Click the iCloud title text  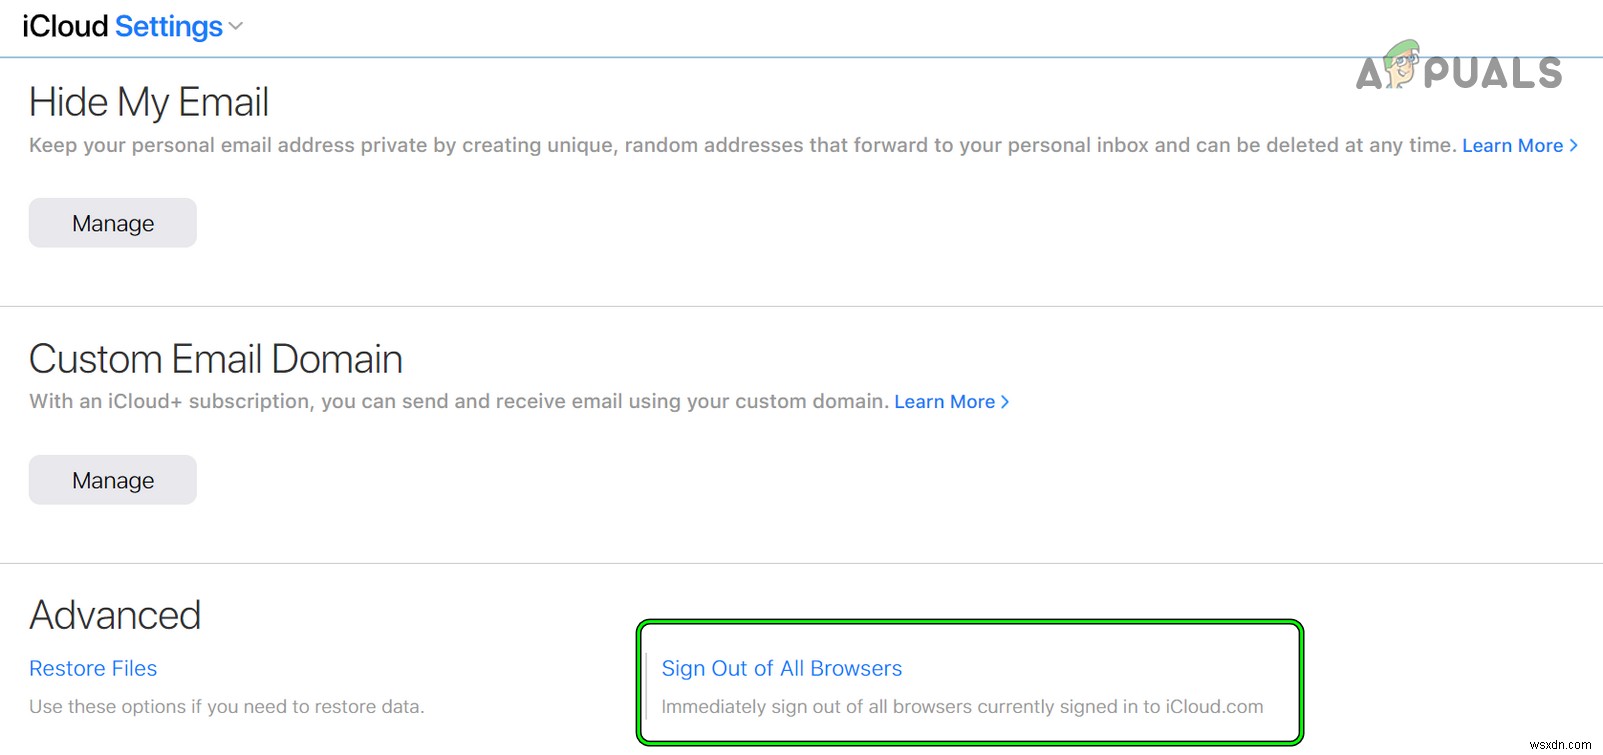click(x=65, y=27)
